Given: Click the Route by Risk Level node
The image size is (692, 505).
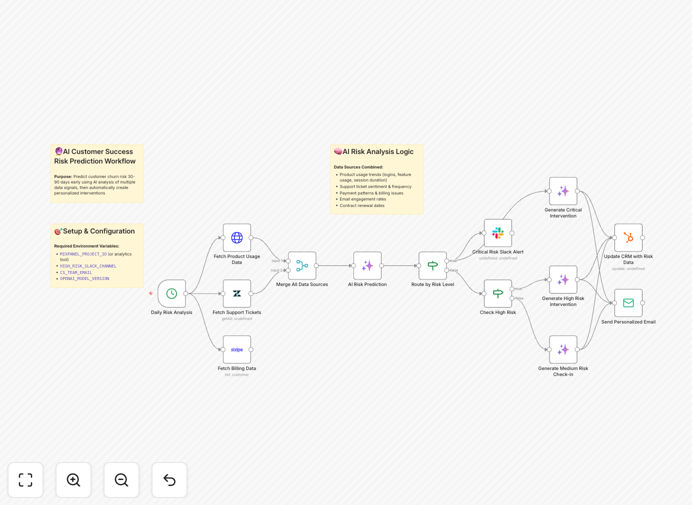Looking at the screenshot, I should point(432,265).
